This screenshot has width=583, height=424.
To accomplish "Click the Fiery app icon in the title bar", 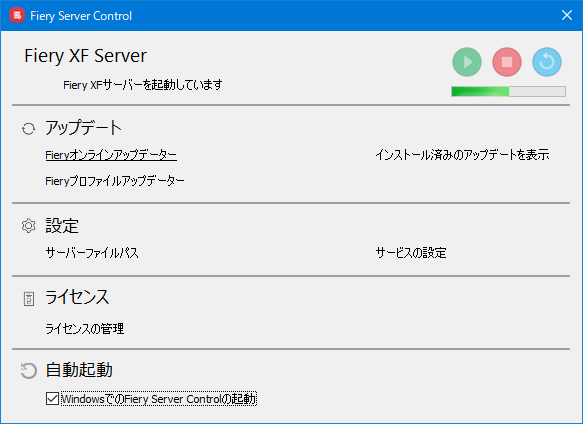I will 17,16.
